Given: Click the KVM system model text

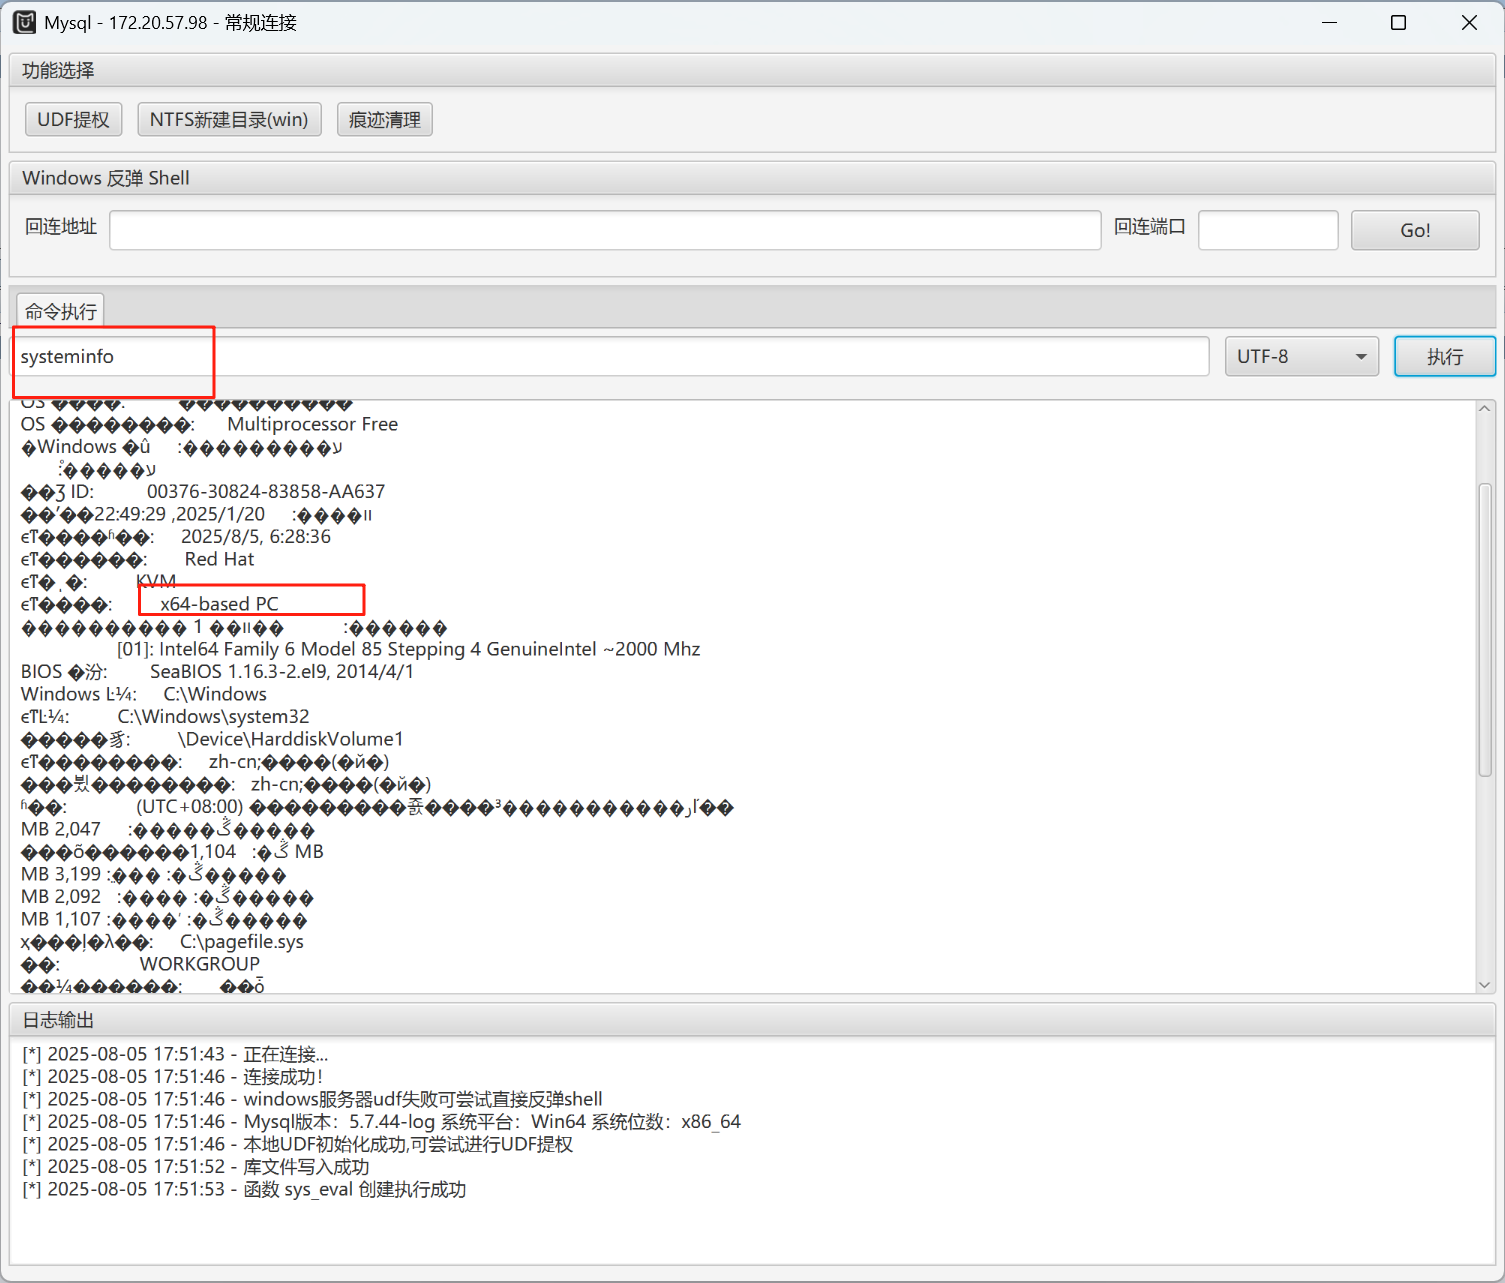Looking at the screenshot, I should [x=156, y=581].
